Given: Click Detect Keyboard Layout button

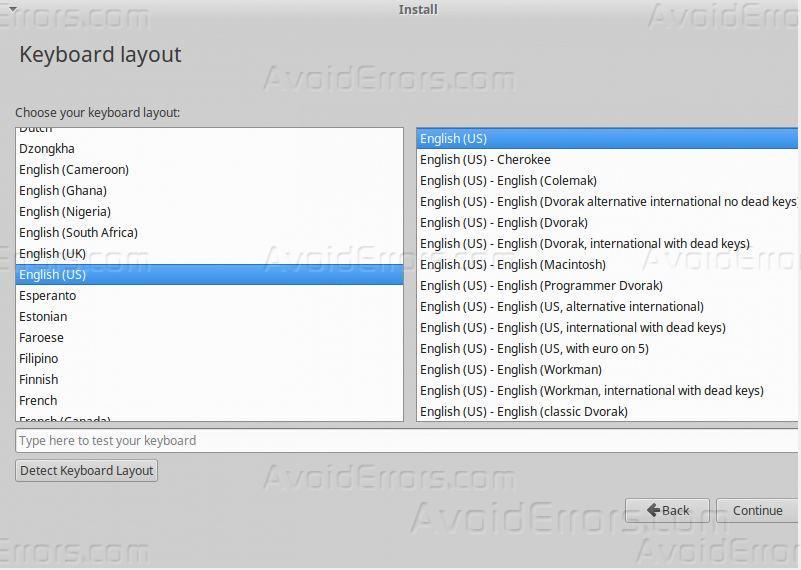Looking at the screenshot, I should point(87,470).
